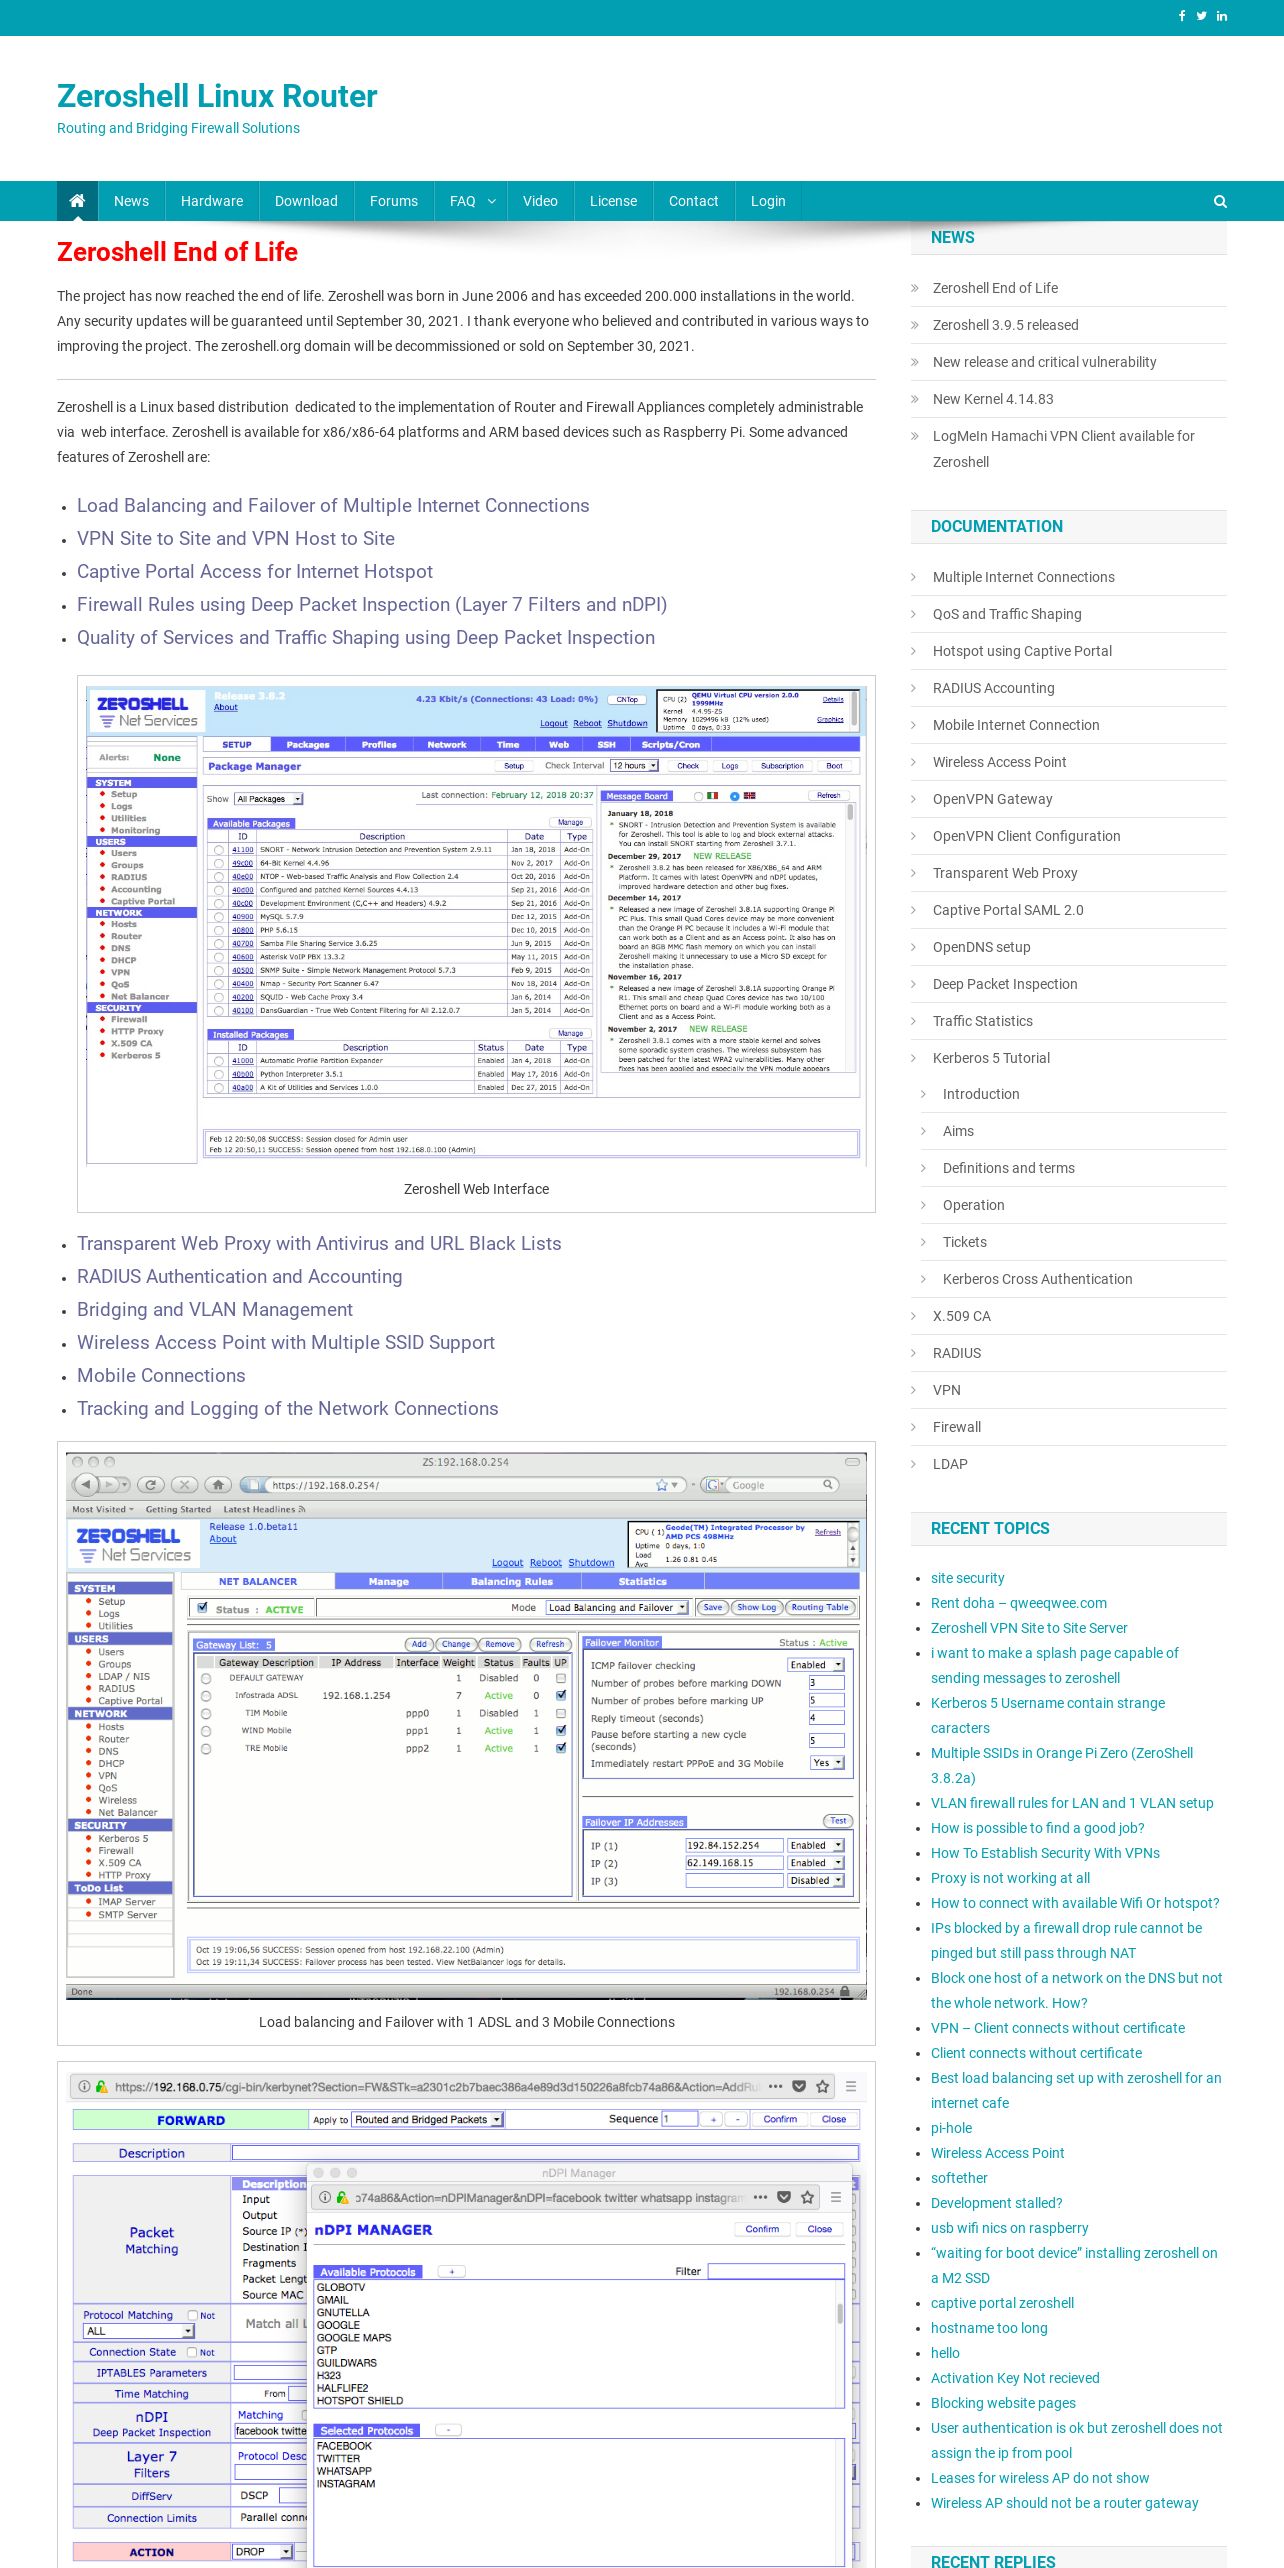Open the search magnifier icon
This screenshot has height=2568, width=1284.
tap(1220, 201)
